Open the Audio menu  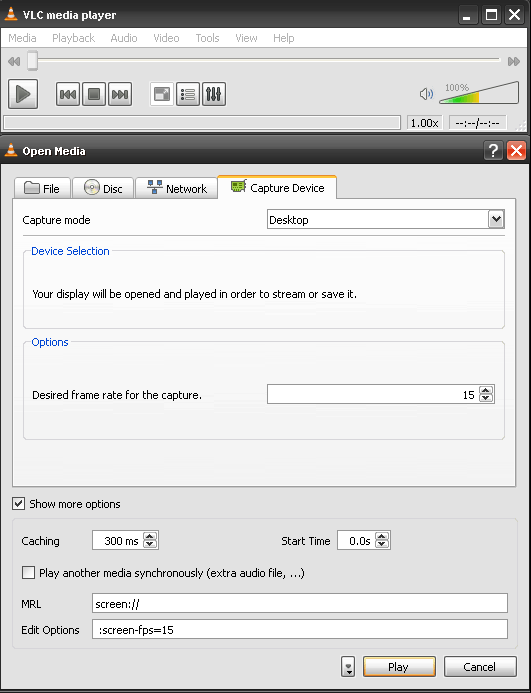(124, 38)
